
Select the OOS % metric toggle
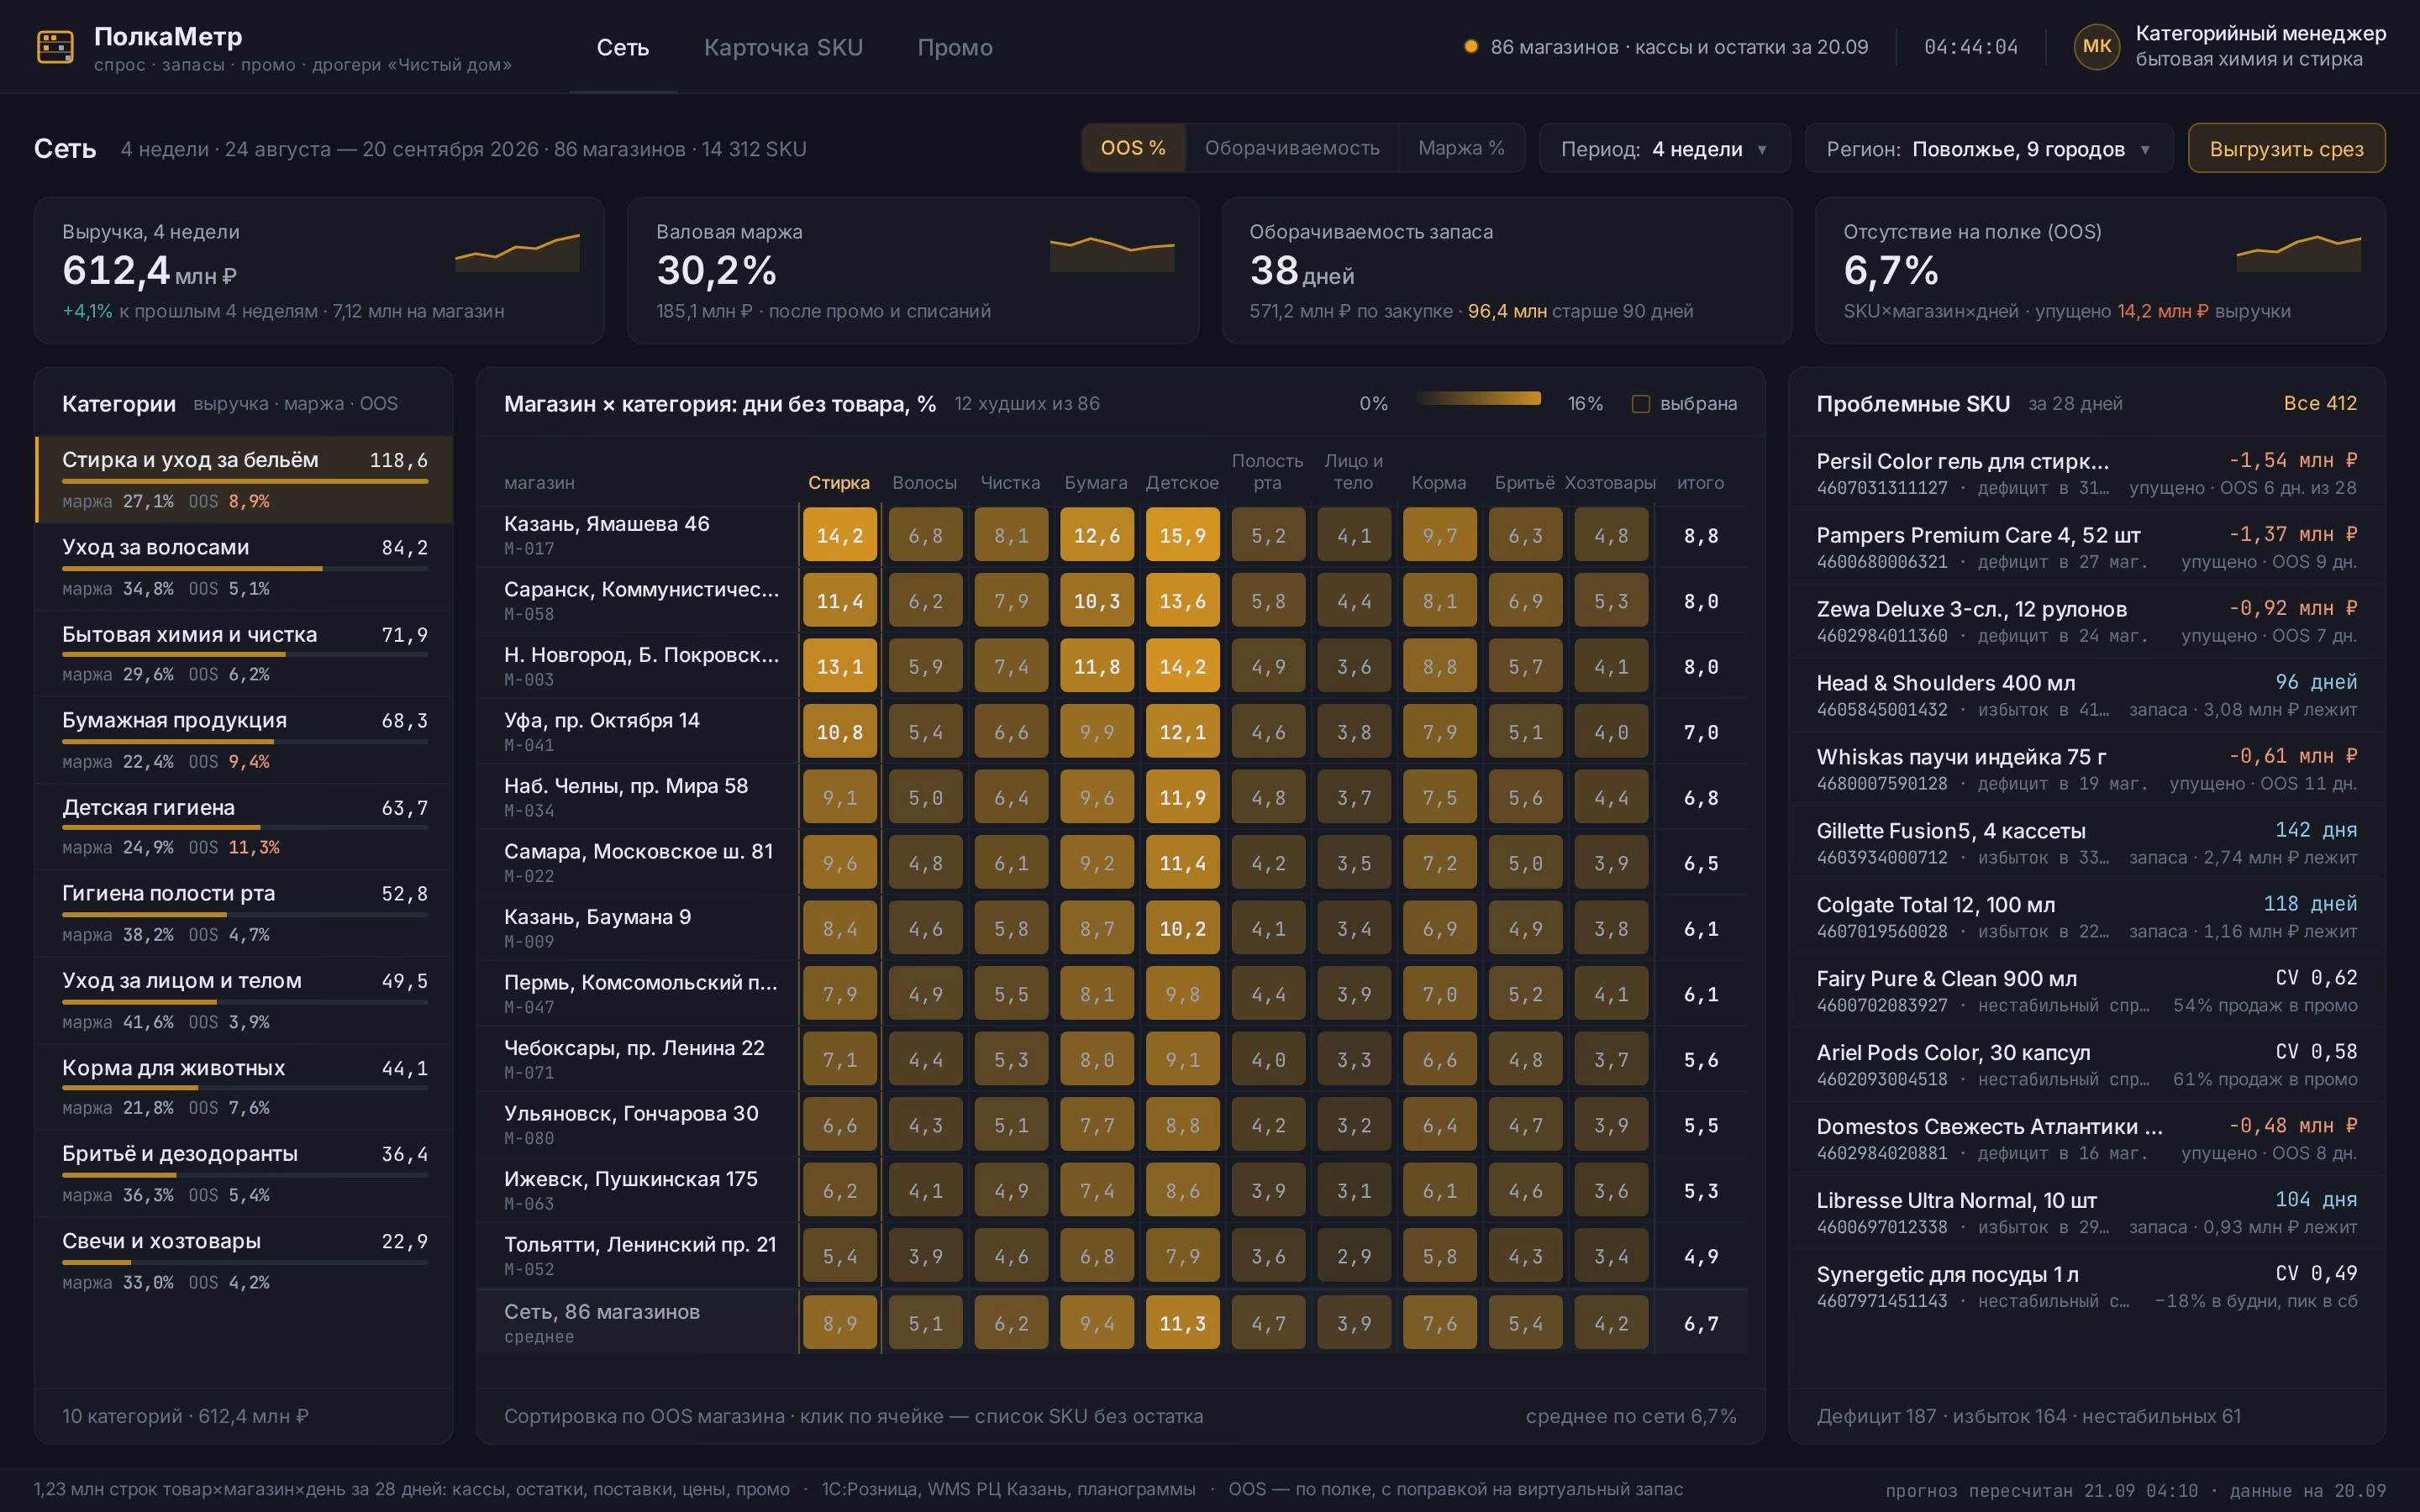tap(1133, 148)
